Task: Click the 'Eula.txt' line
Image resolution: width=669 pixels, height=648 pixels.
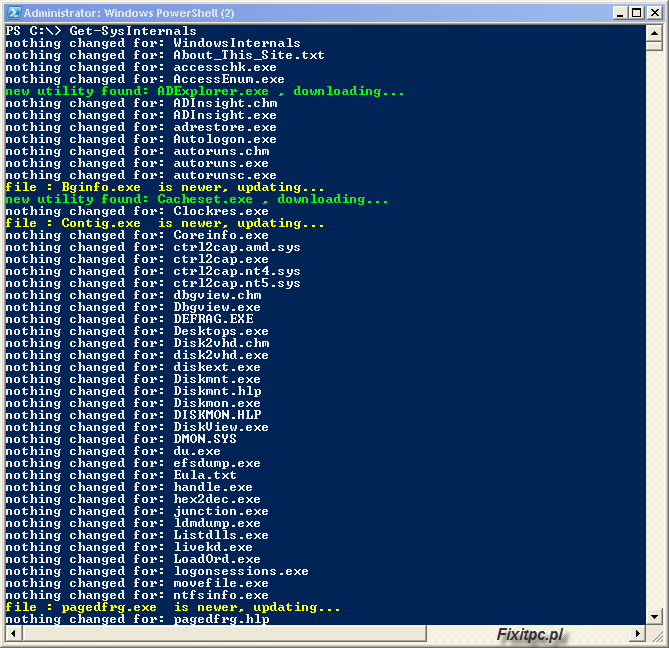Action: pyautogui.click(x=121, y=475)
